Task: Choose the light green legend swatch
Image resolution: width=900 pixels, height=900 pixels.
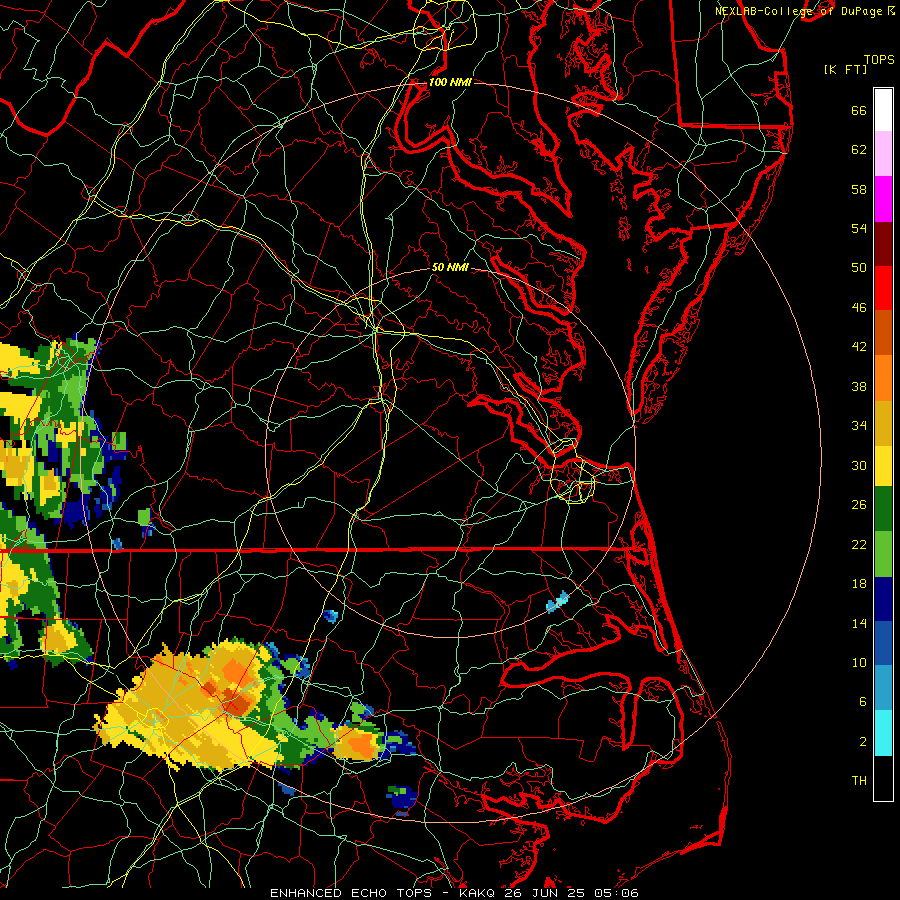Action: point(883,554)
